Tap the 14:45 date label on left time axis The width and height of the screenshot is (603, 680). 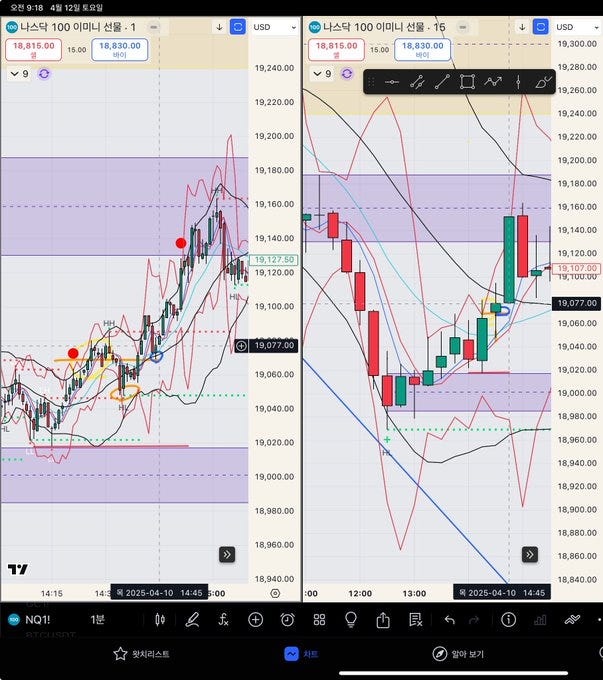[x=159, y=593]
